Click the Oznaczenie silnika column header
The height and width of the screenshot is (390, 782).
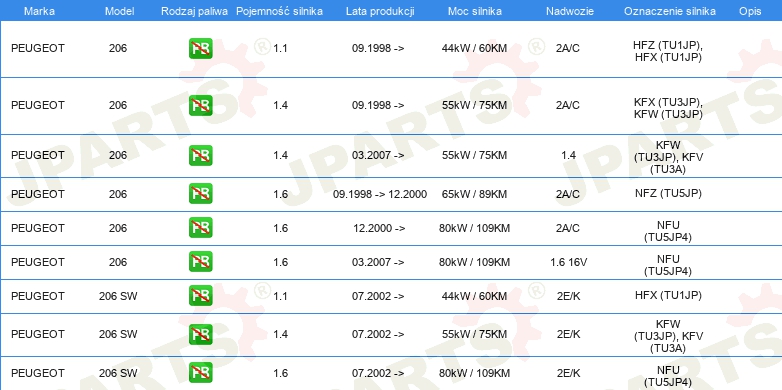click(670, 11)
